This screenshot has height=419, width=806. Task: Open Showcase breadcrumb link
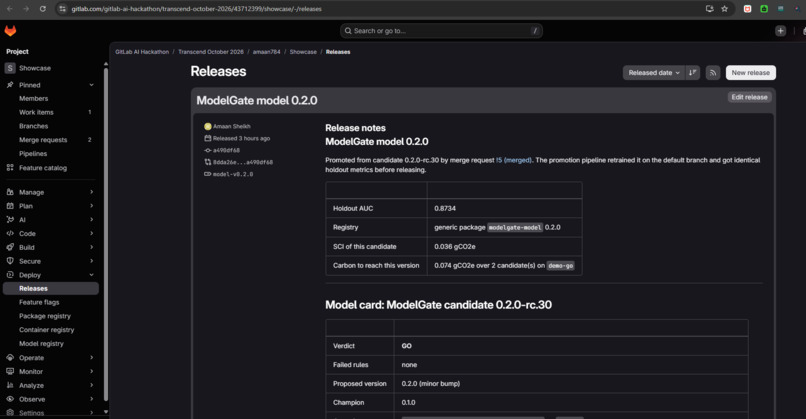303,52
